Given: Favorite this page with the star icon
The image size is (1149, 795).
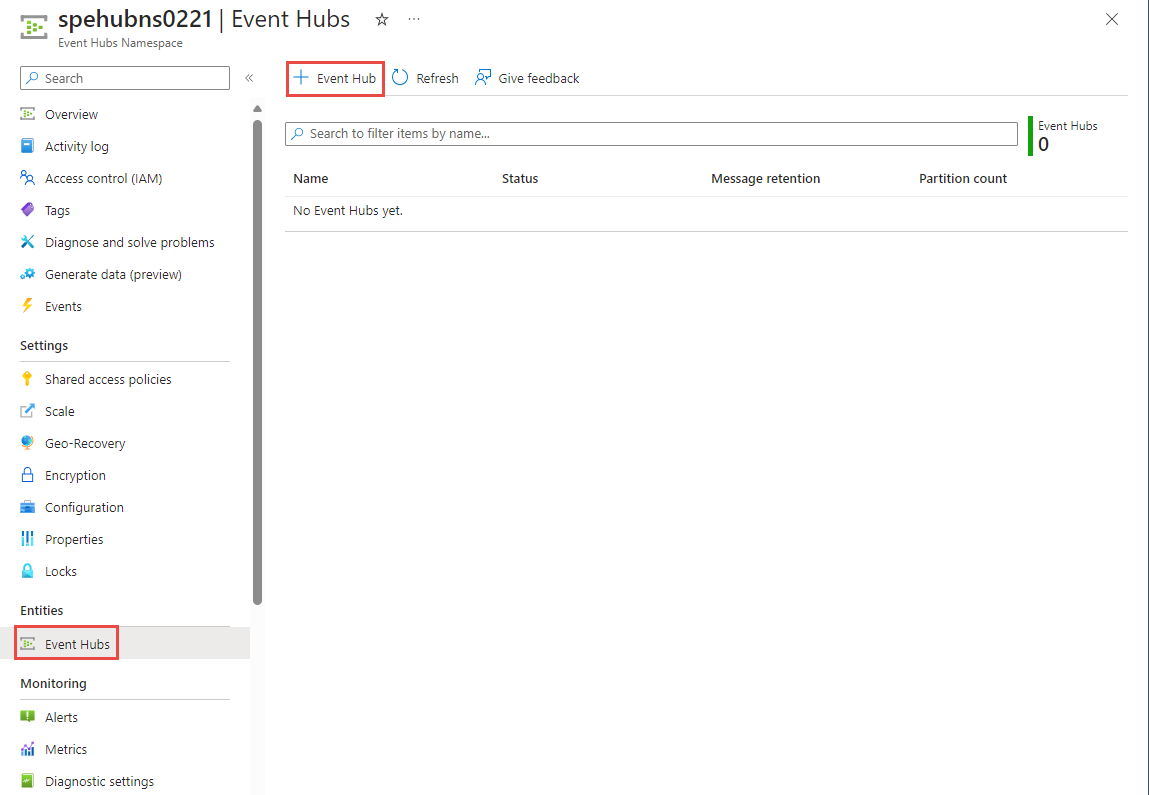Looking at the screenshot, I should click(382, 20).
